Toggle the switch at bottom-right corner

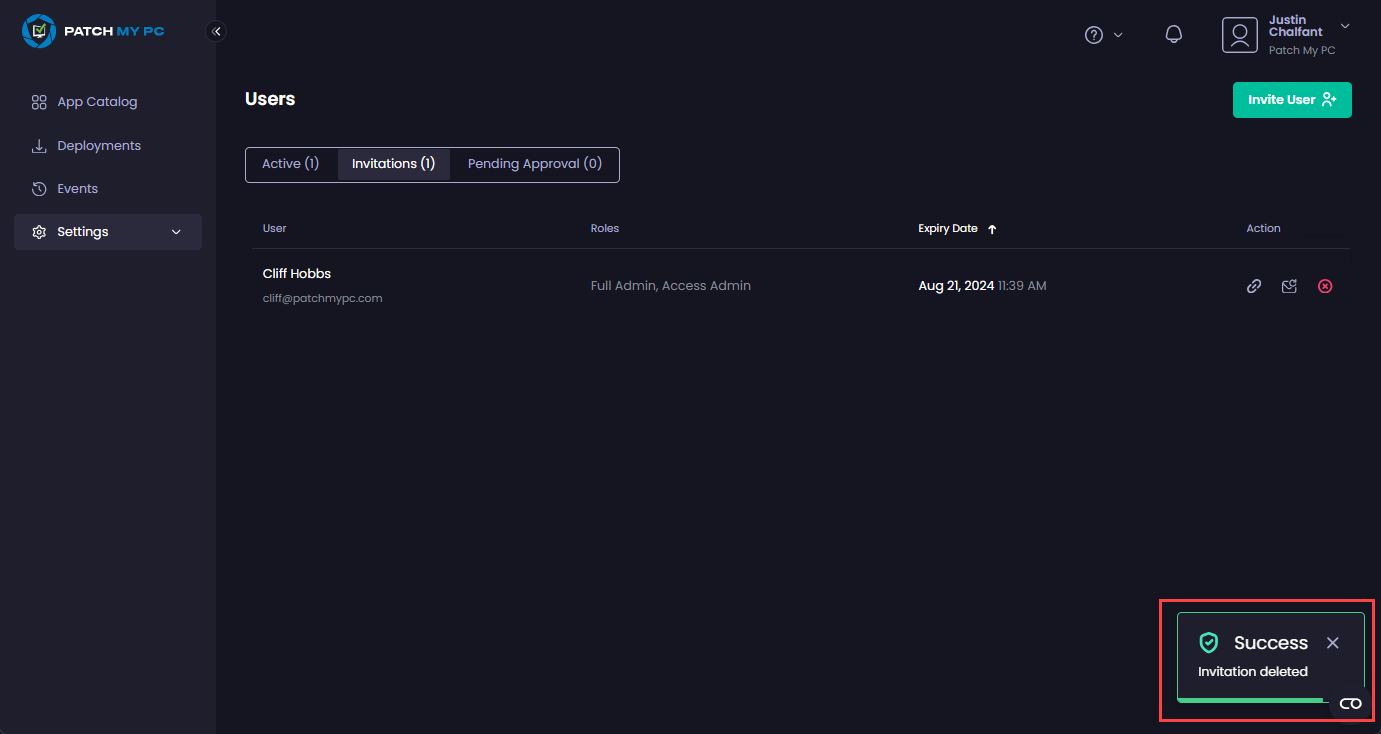tap(1350, 703)
